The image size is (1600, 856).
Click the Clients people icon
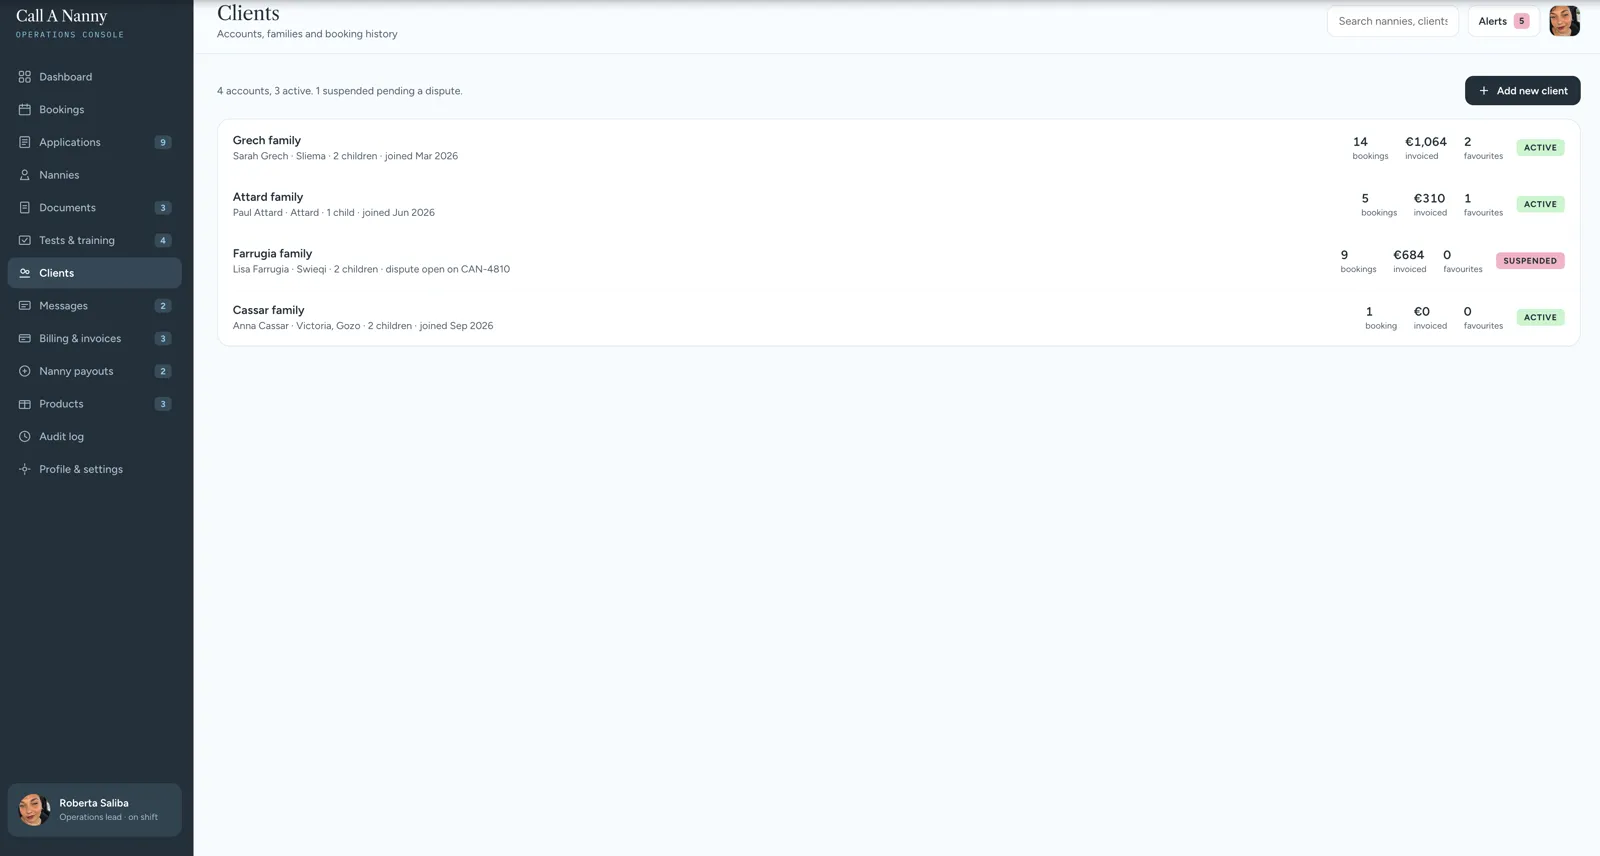(25, 273)
